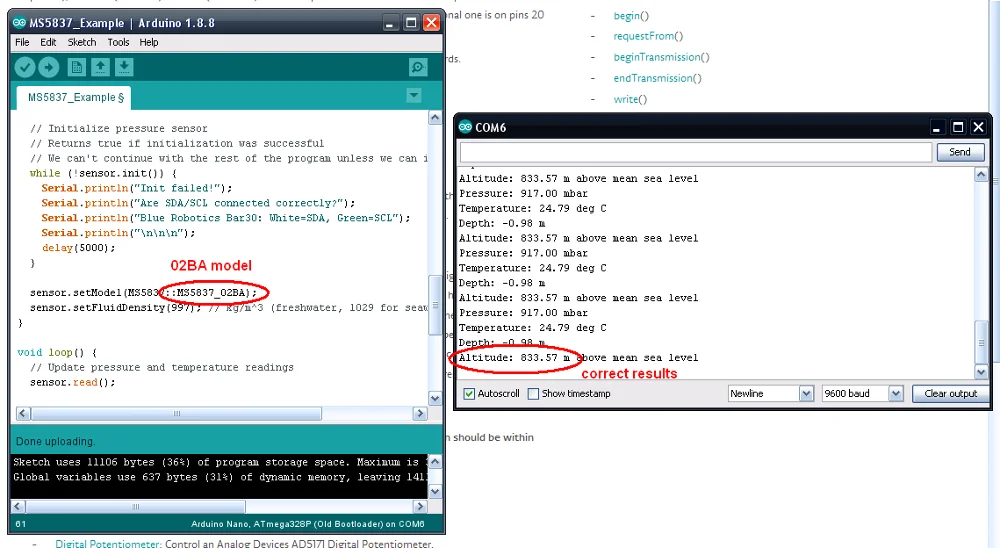Click the 'Global variables use 637 bytes' console line
Image resolution: width=1000 pixels, height=548 pixels.
tap(220, 477)
